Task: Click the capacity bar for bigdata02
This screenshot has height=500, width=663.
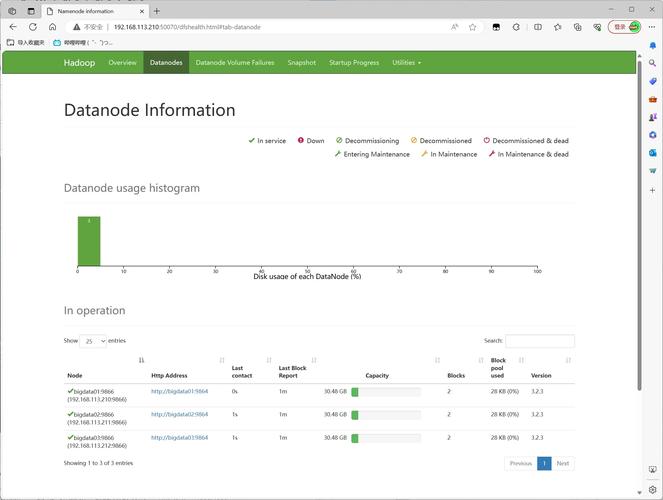Action: point(386,415)
